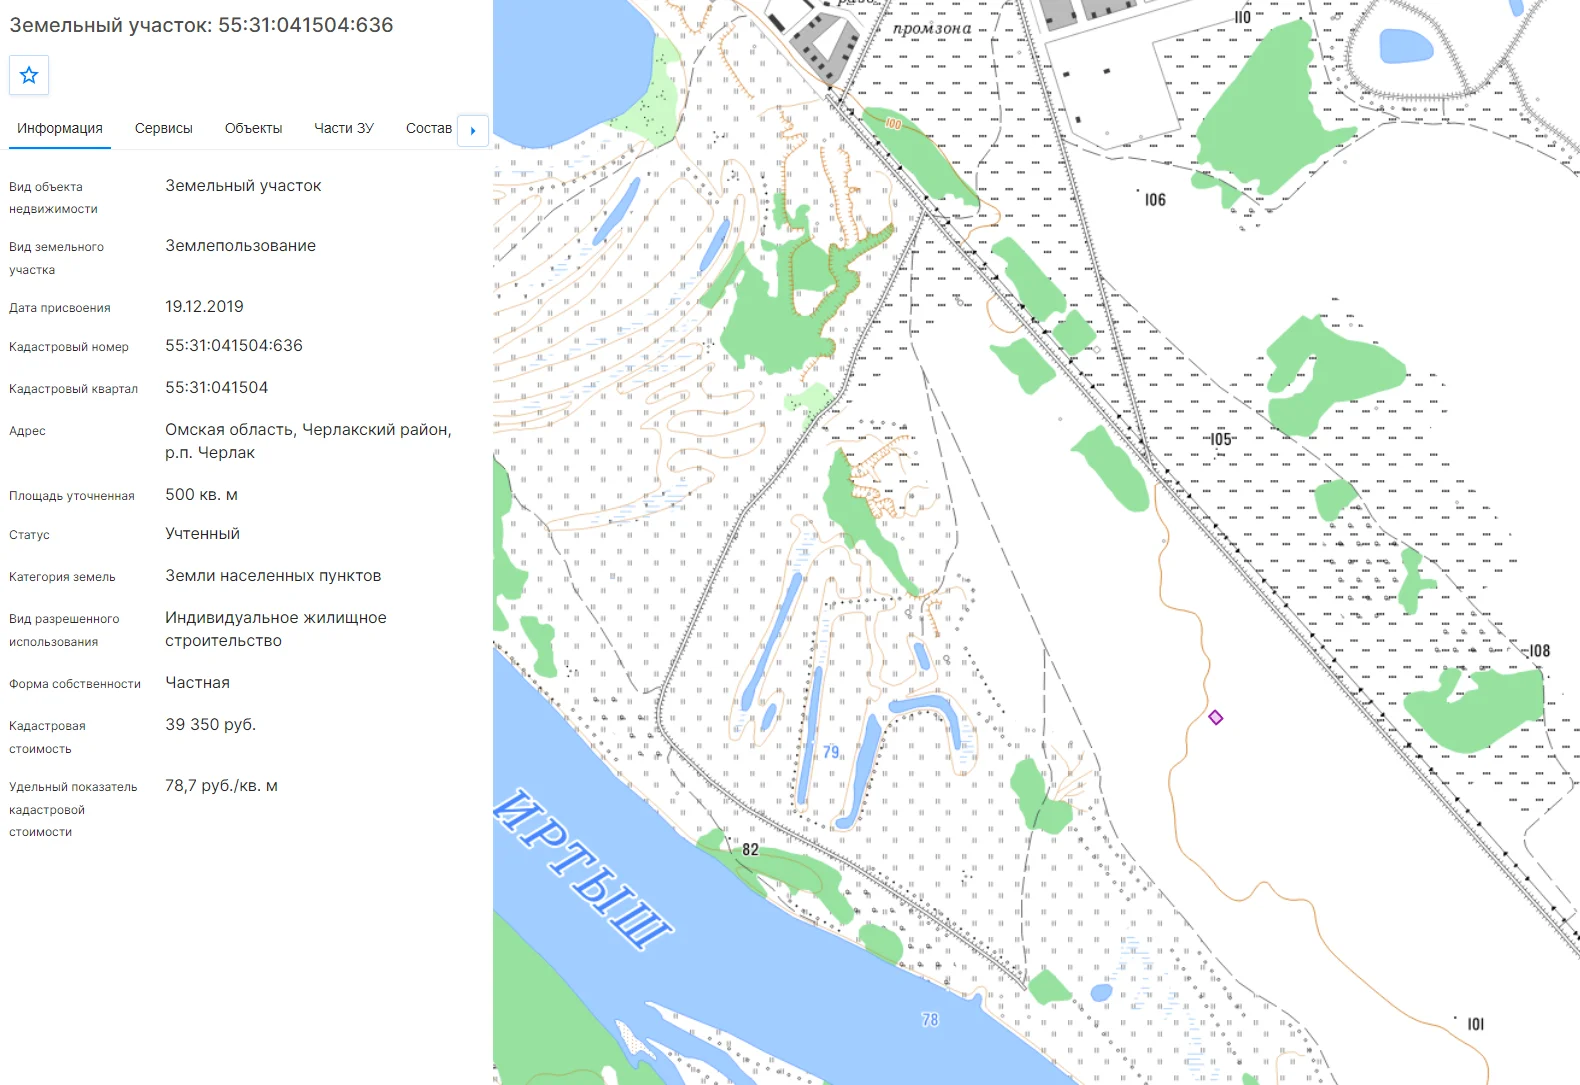Click the purple diamond parcel marker on map

tap(1216, 718)
